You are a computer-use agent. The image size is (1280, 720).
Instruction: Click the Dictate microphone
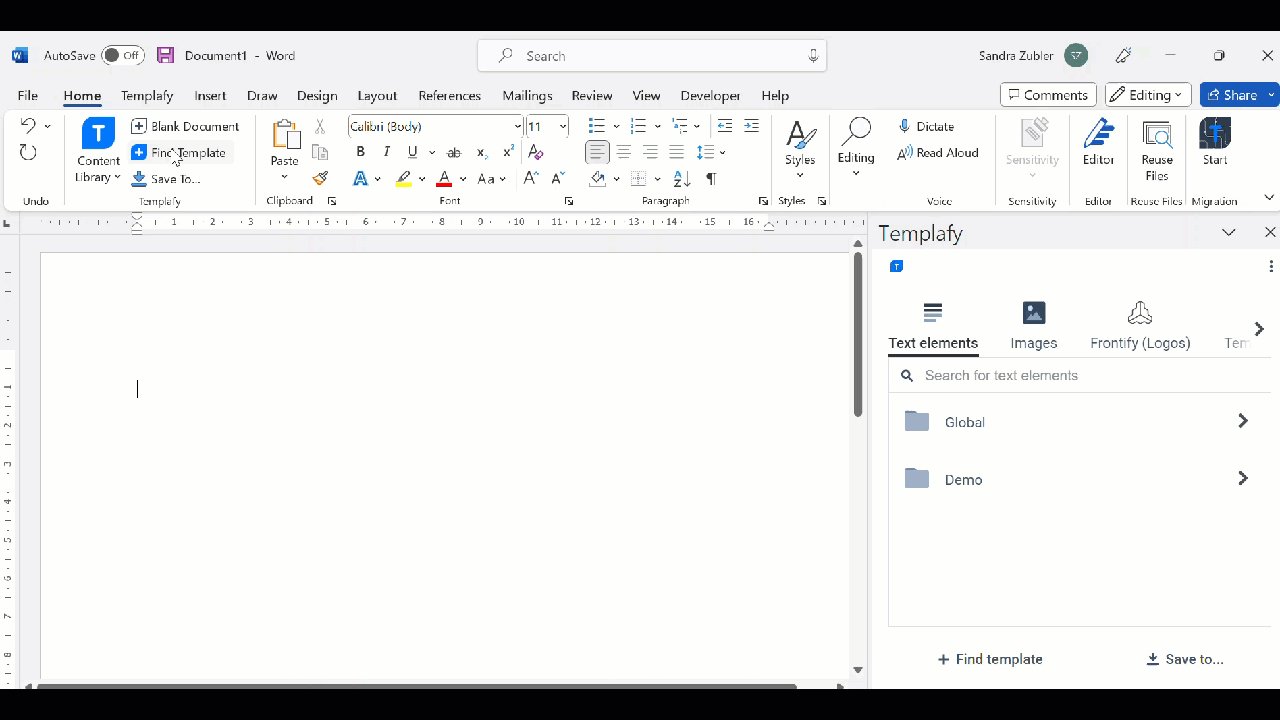pyautogui.click(x=926, y=126)
